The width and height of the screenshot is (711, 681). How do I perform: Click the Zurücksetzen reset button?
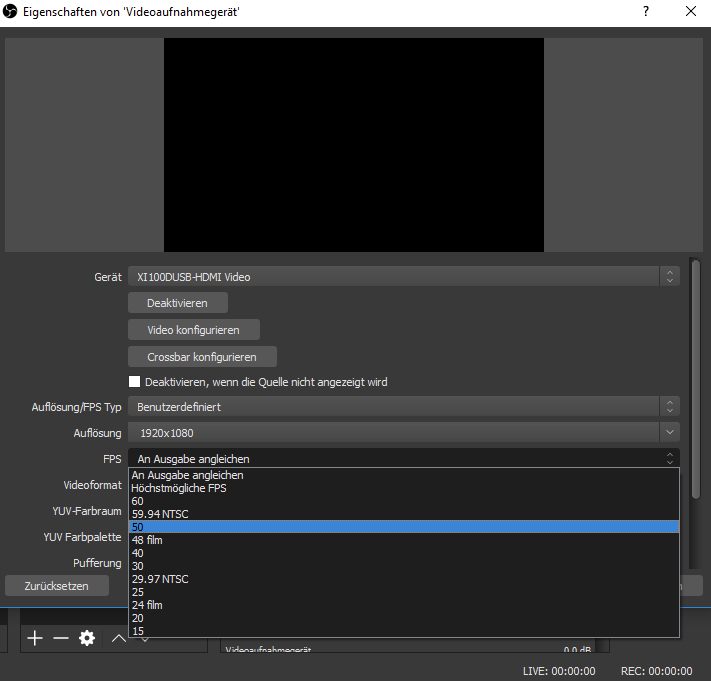coord(56,586)
